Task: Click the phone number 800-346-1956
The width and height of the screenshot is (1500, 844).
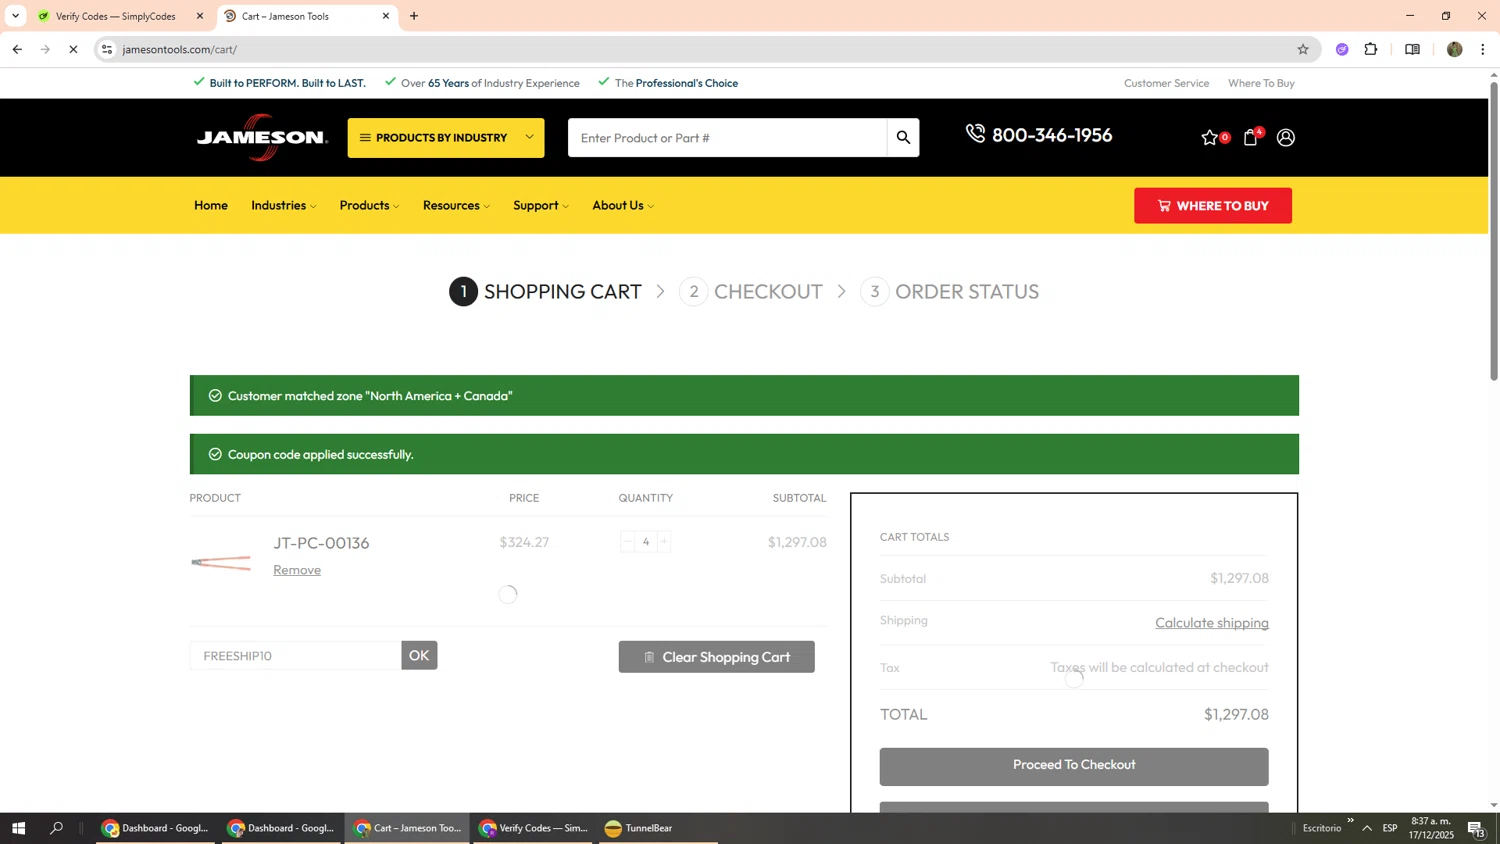Action: pyautogui.click(x=1051, y=135)
